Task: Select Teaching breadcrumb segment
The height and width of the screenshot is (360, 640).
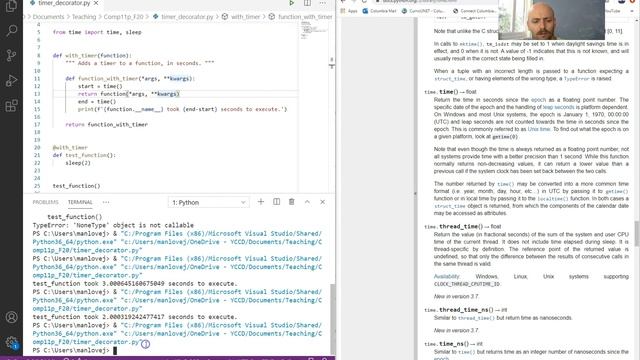Action: click(x=84, y=17)
